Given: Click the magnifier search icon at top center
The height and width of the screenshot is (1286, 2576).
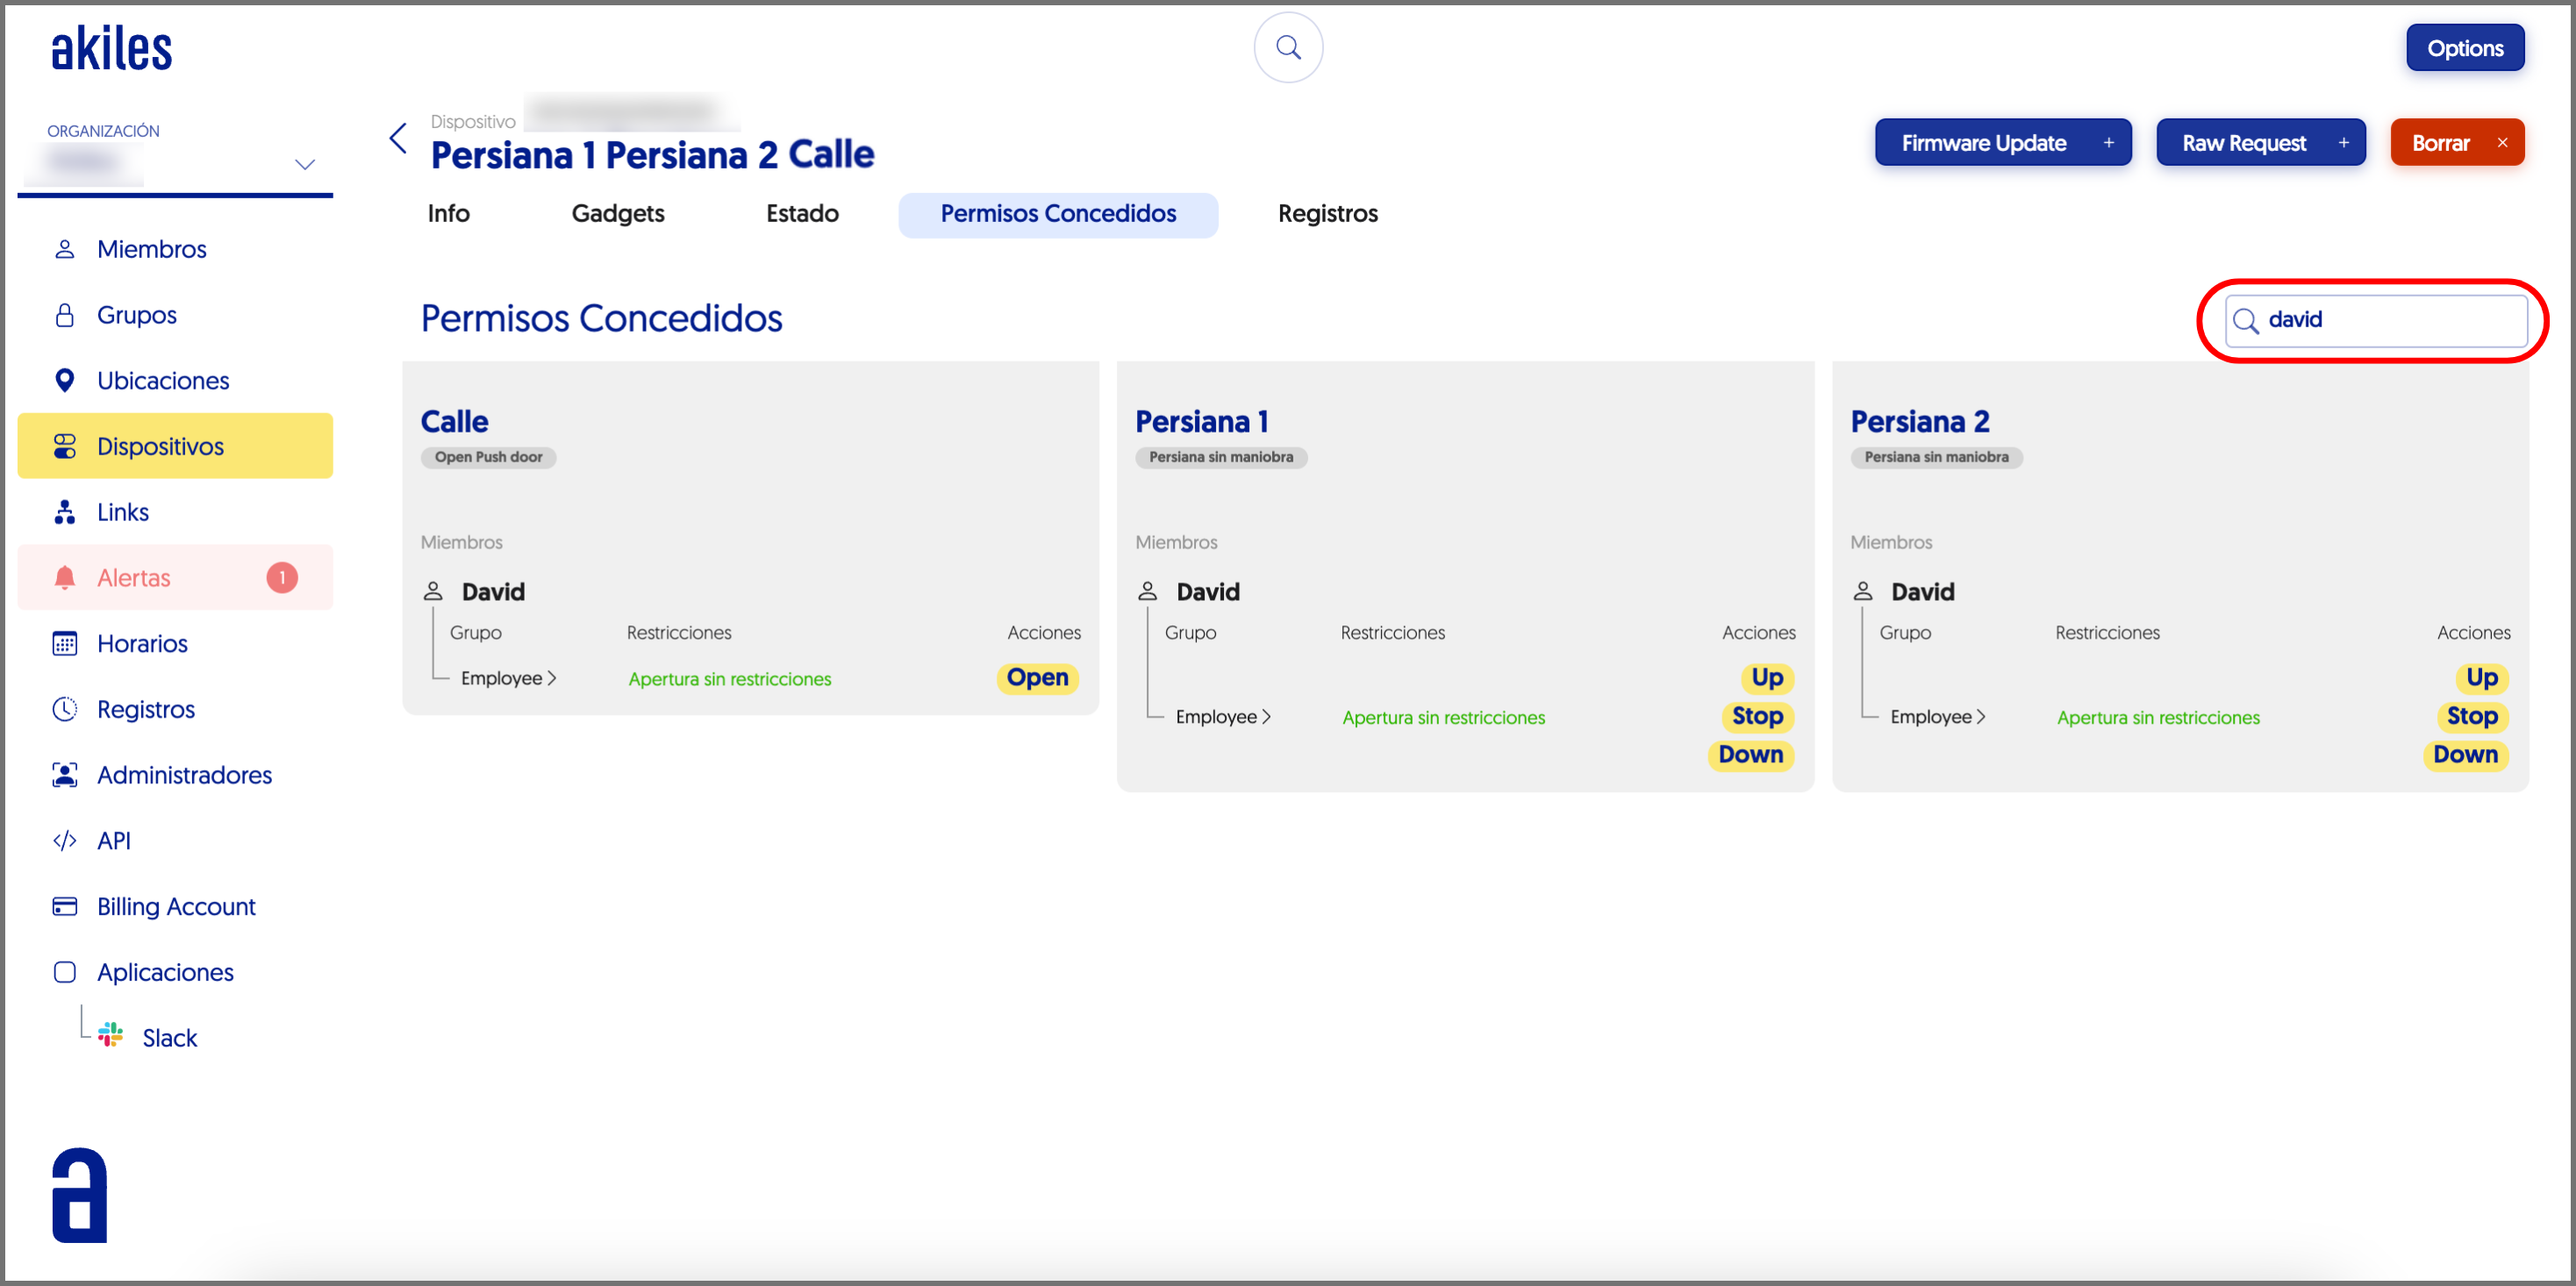Looking at the screenshot, I should 1288,48.
